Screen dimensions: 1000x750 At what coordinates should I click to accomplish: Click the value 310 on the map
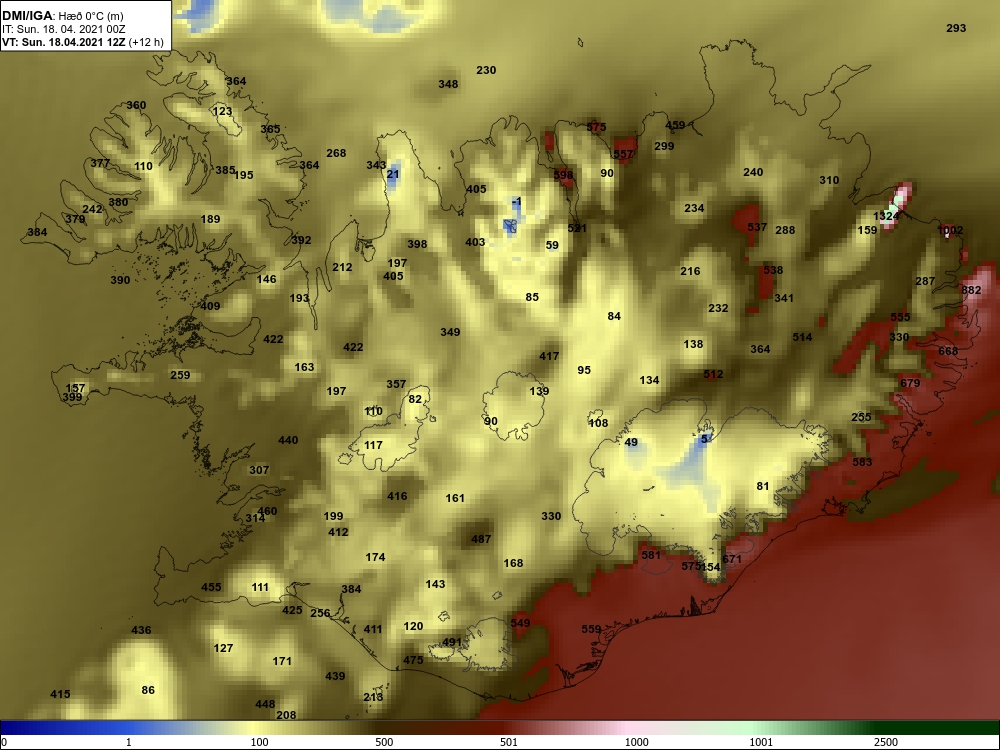[x=829, y=181]
